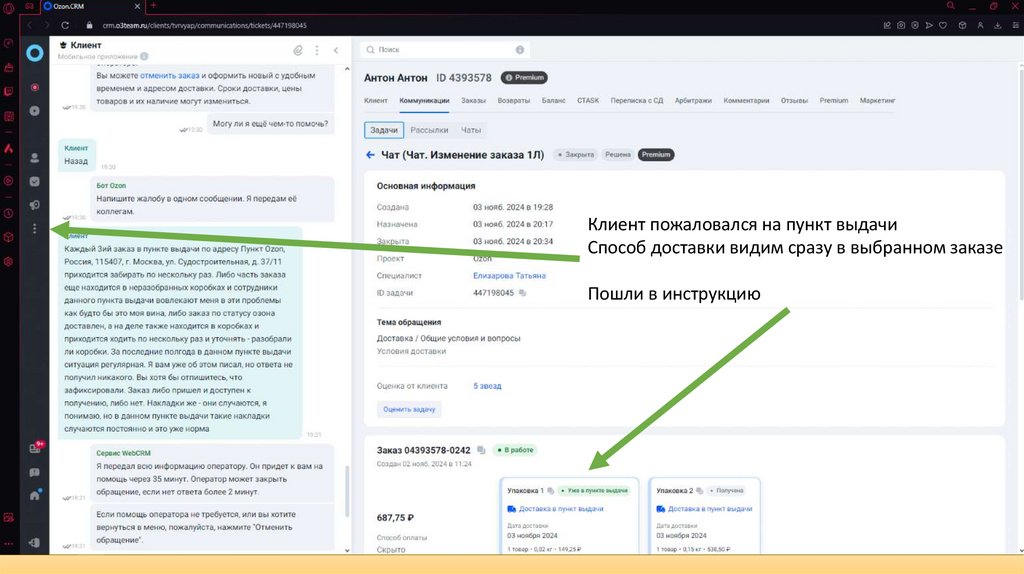
Task: Click the chat panel scrollbar thumb
Action: coord(347,490)
